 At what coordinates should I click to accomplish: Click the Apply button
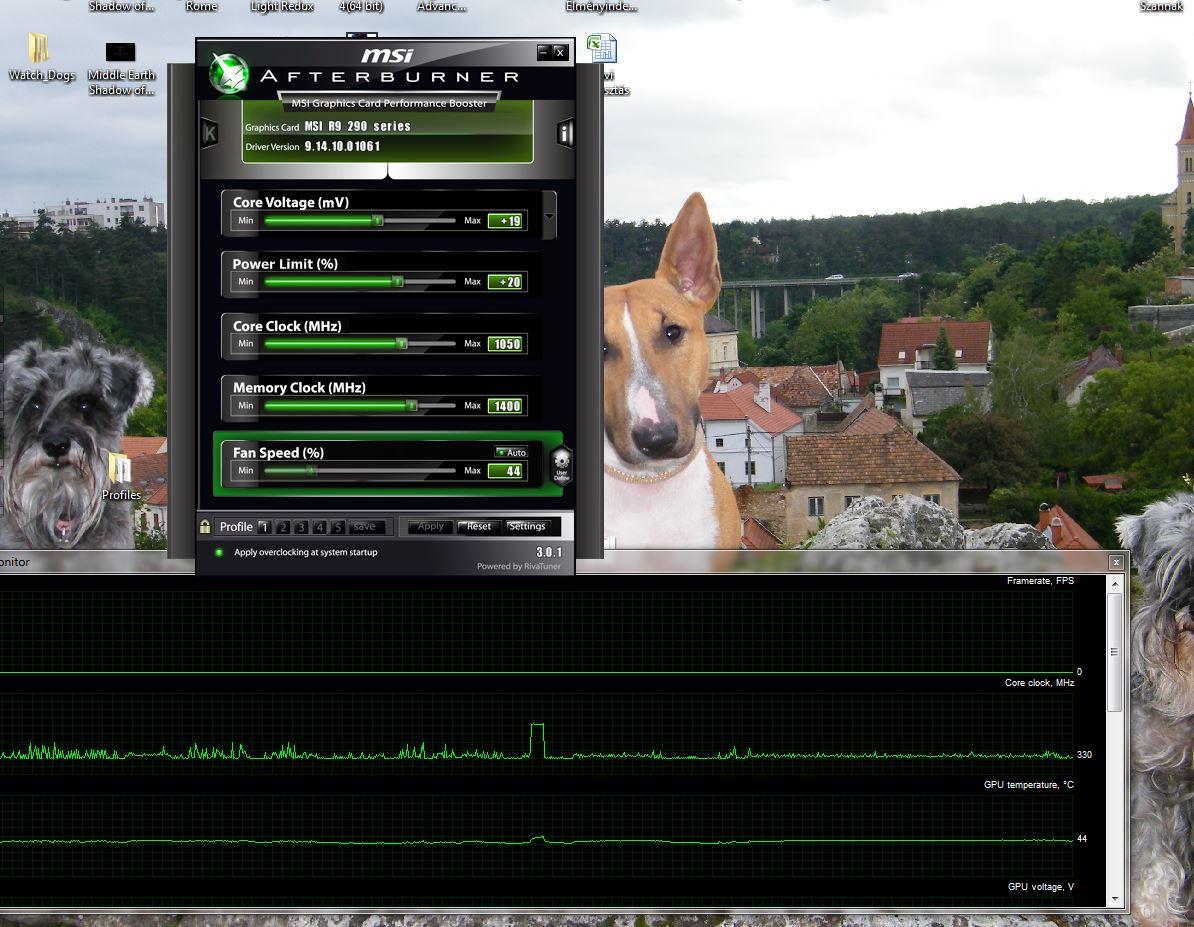coord(430,526)
